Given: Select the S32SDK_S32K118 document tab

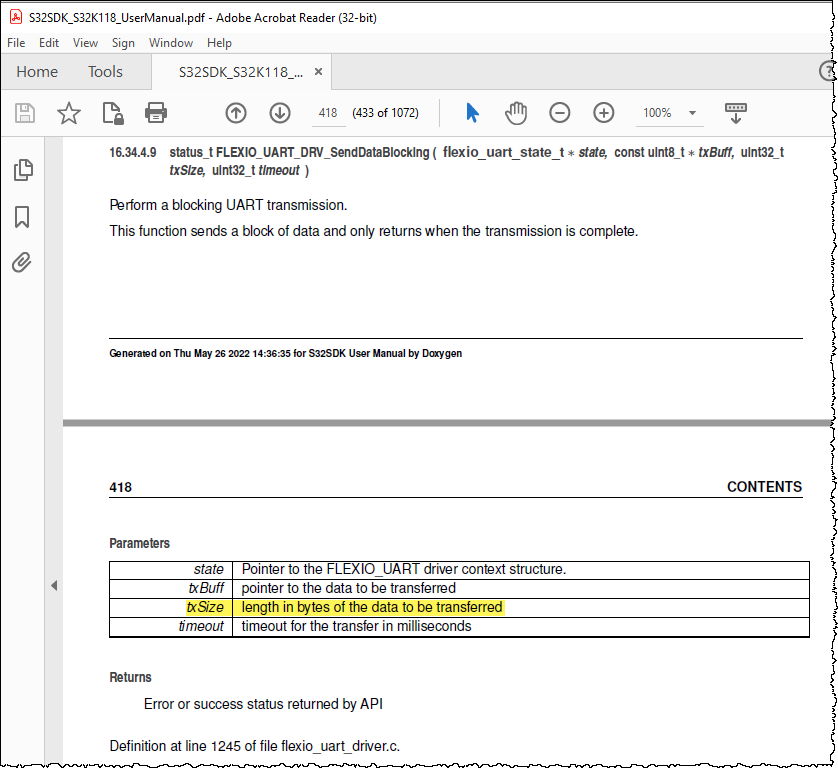Looking at the screenshot, I should (240, 72).
